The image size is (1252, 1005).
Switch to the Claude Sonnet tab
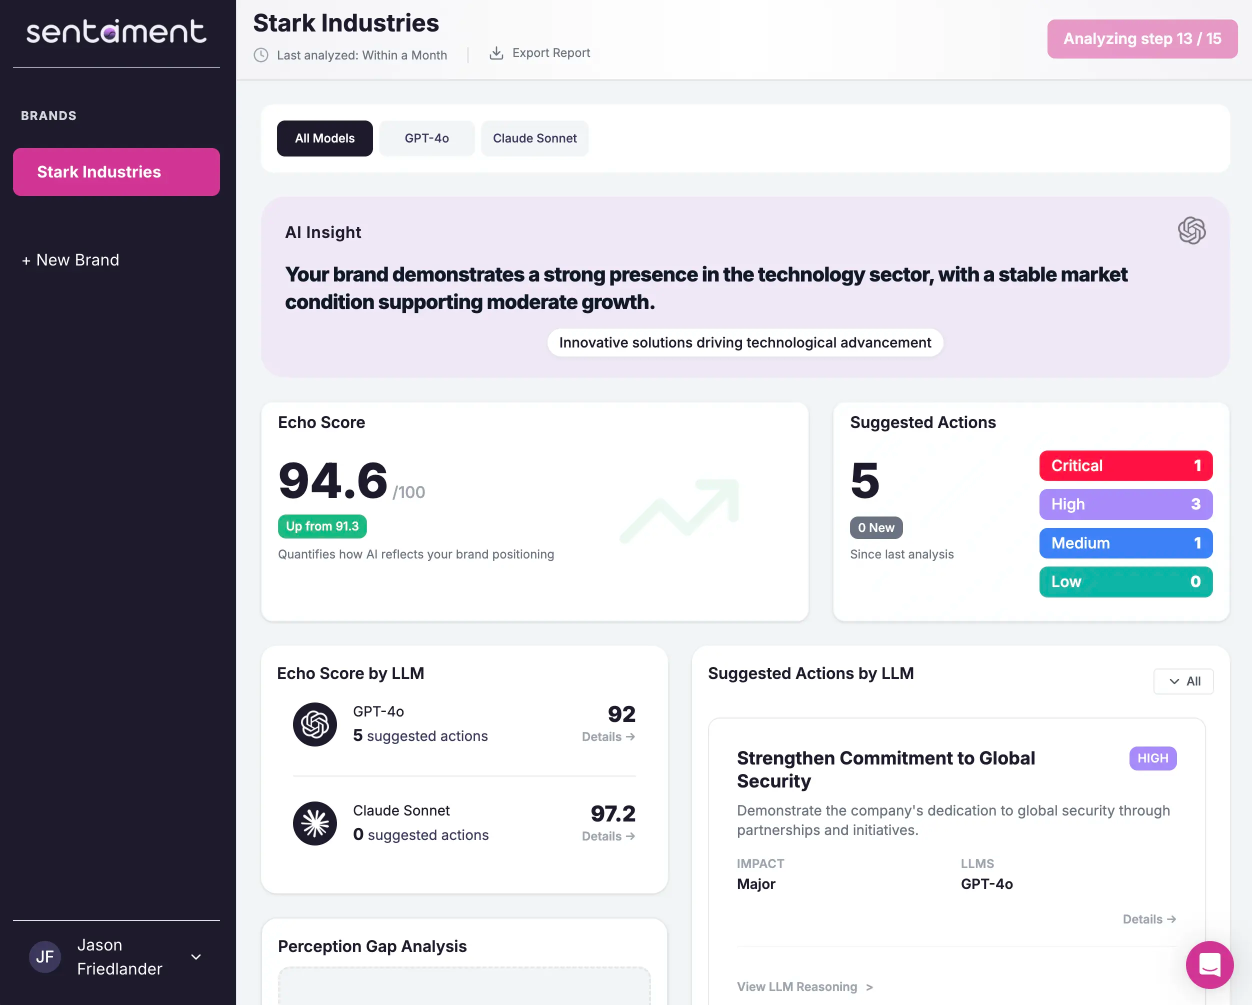coord(535,138)
